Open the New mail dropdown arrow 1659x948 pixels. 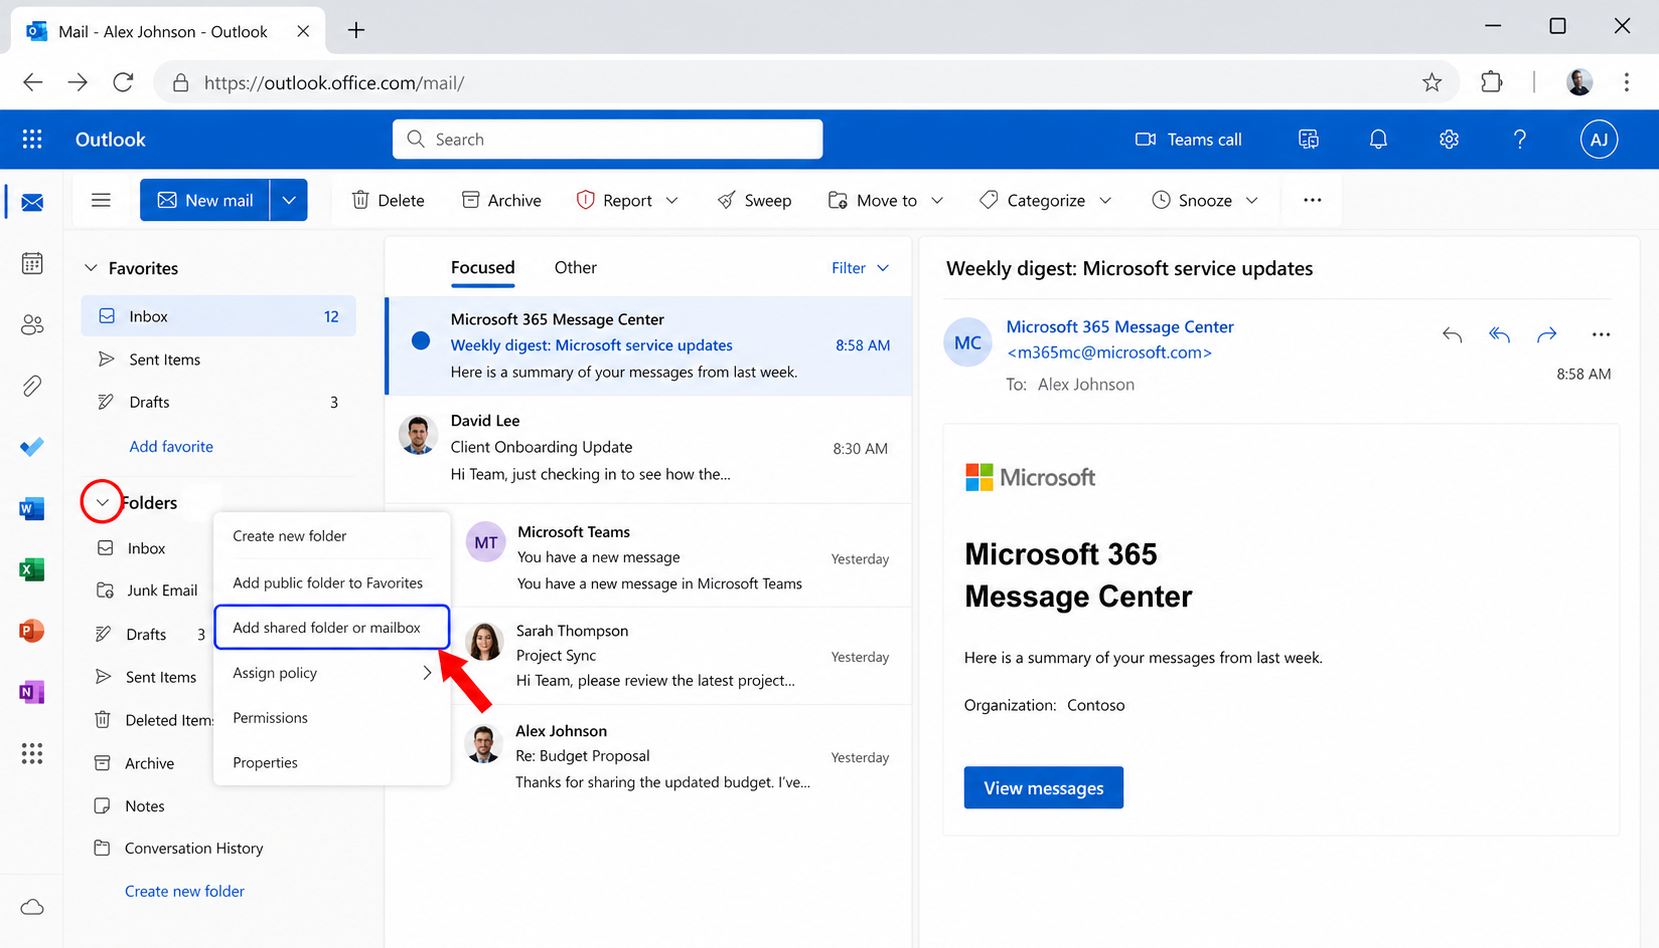point(289,200)
